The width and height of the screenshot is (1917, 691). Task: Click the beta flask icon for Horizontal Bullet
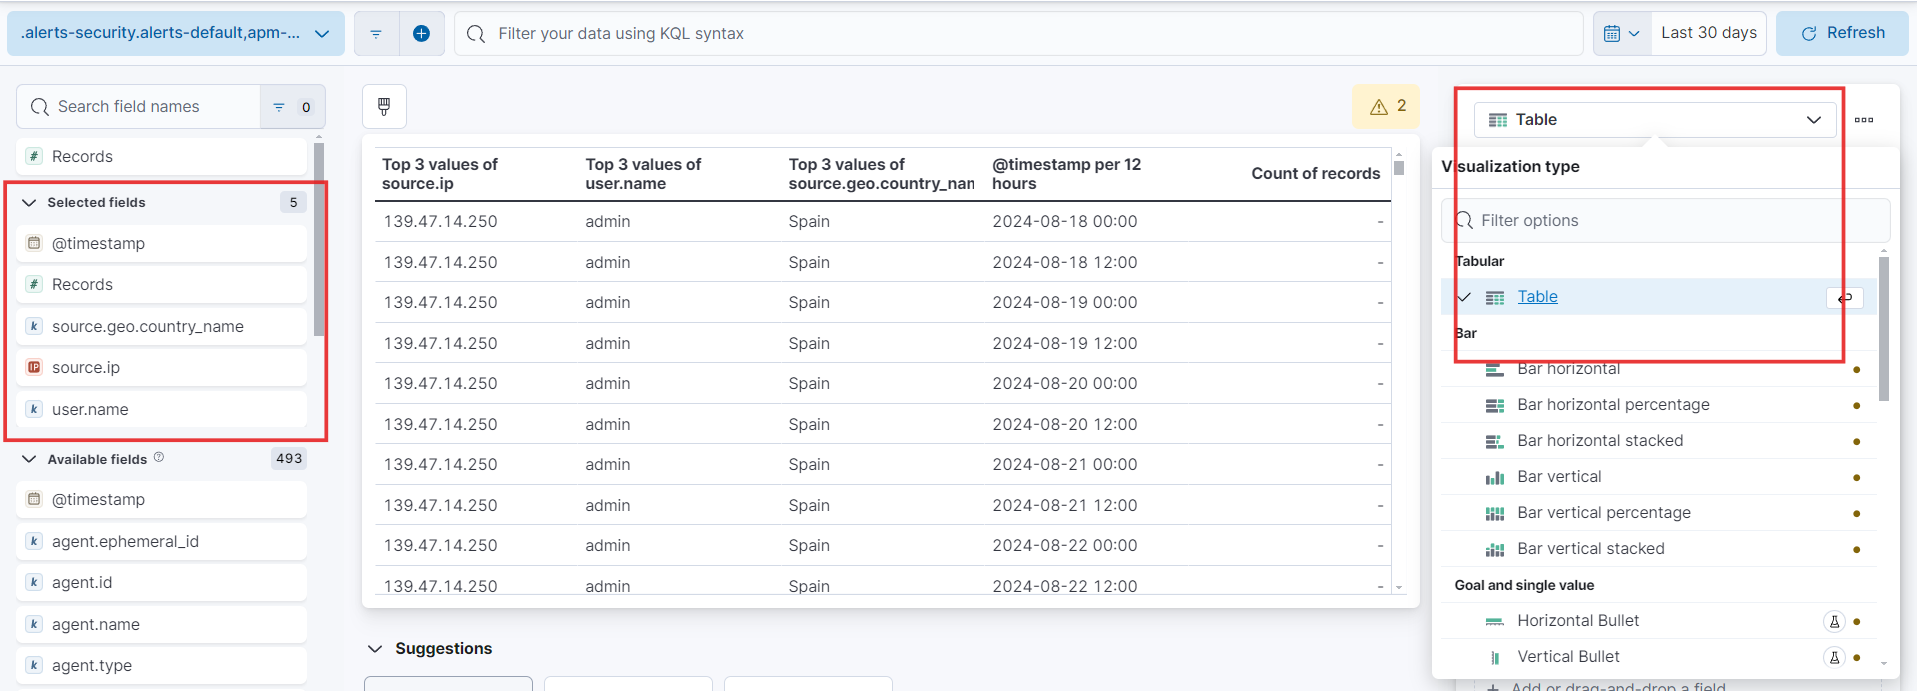(1834, 621)
